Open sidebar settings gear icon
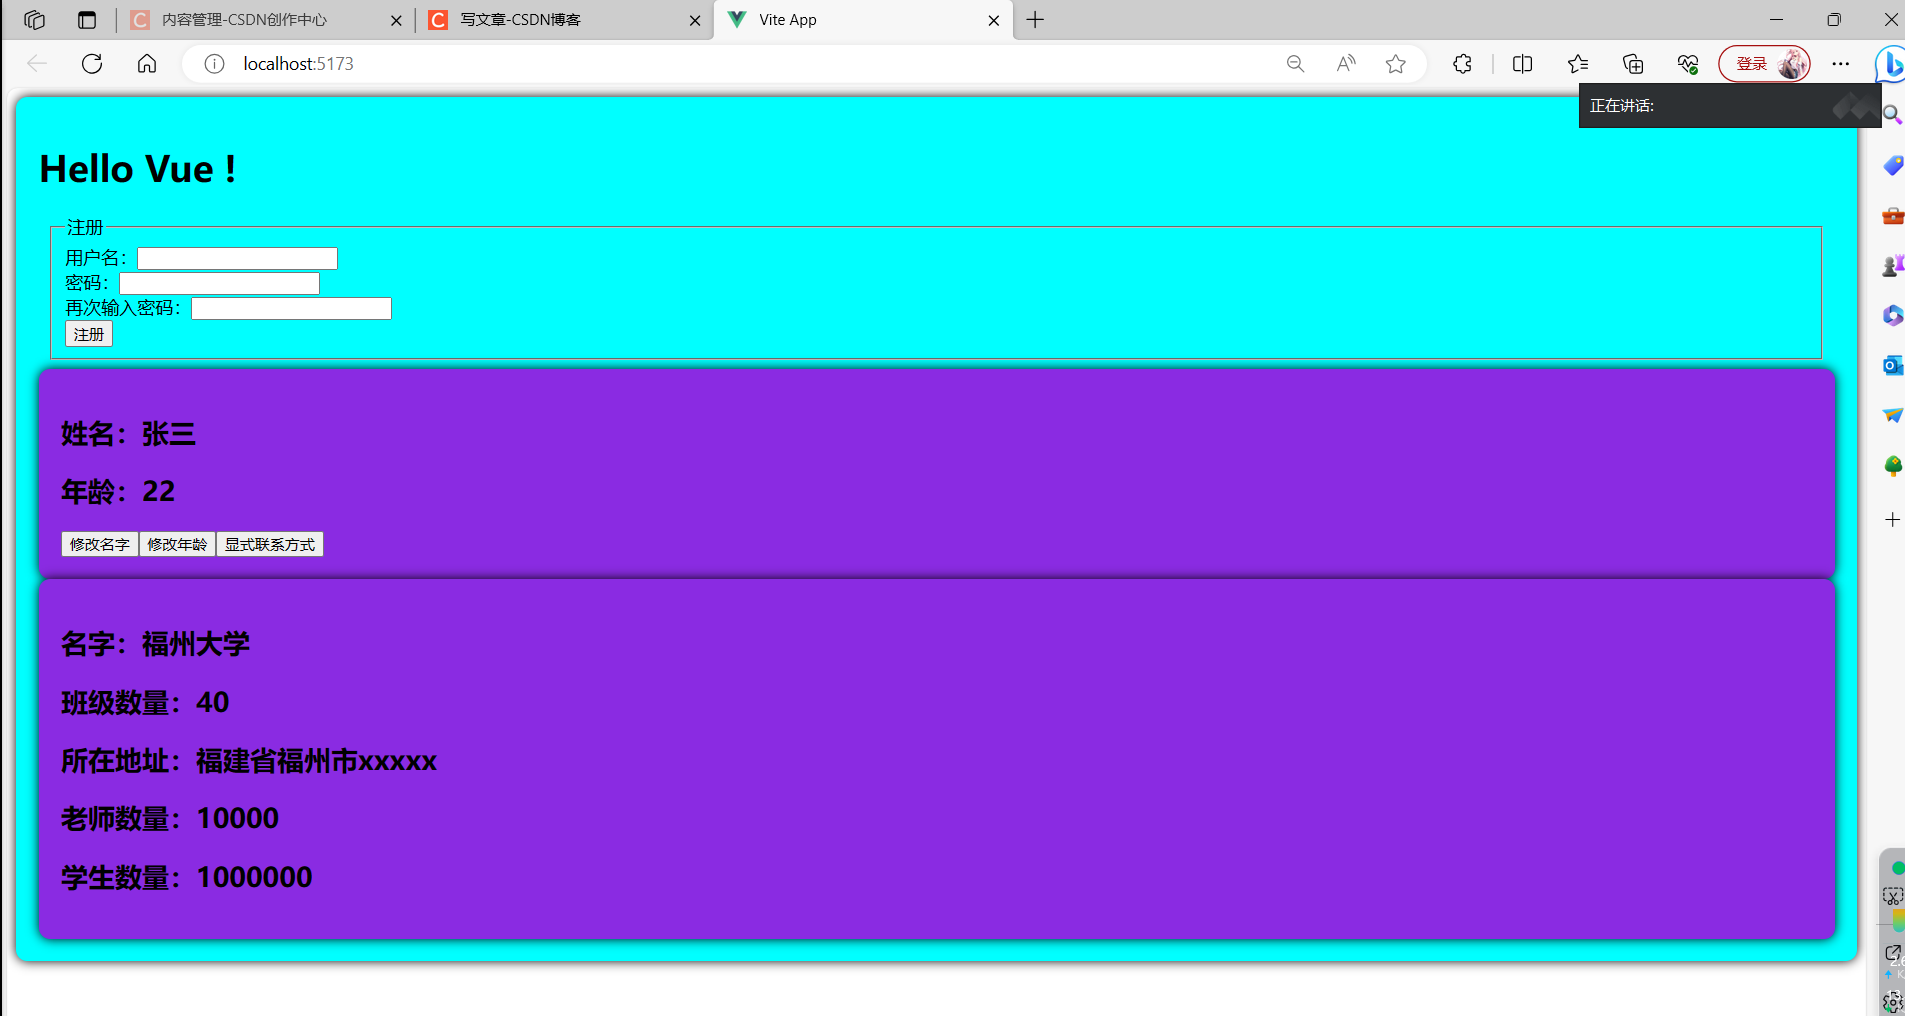The width and height of the screenshot is (1905, 1016). click(x=1892, y=1002)
